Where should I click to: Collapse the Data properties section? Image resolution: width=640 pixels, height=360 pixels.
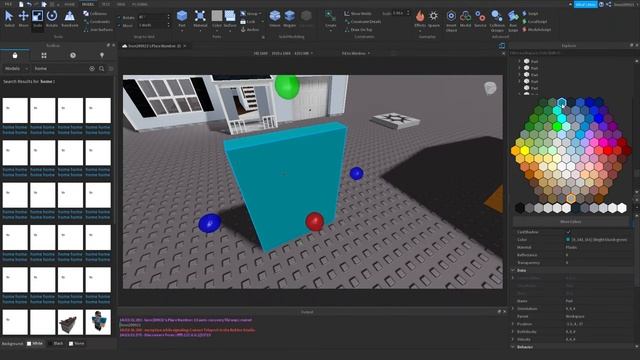[x=513, y=270]
